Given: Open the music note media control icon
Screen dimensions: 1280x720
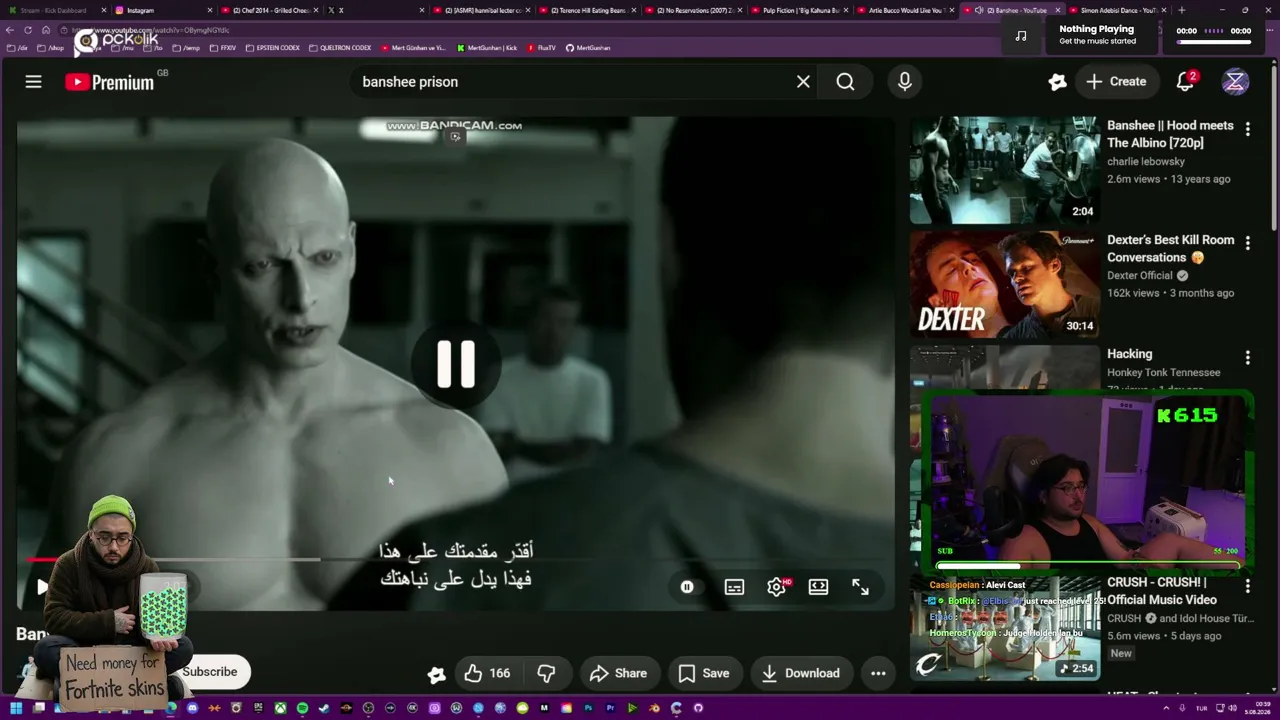Looking at the screenshot, I should (x=1021, y=36).
